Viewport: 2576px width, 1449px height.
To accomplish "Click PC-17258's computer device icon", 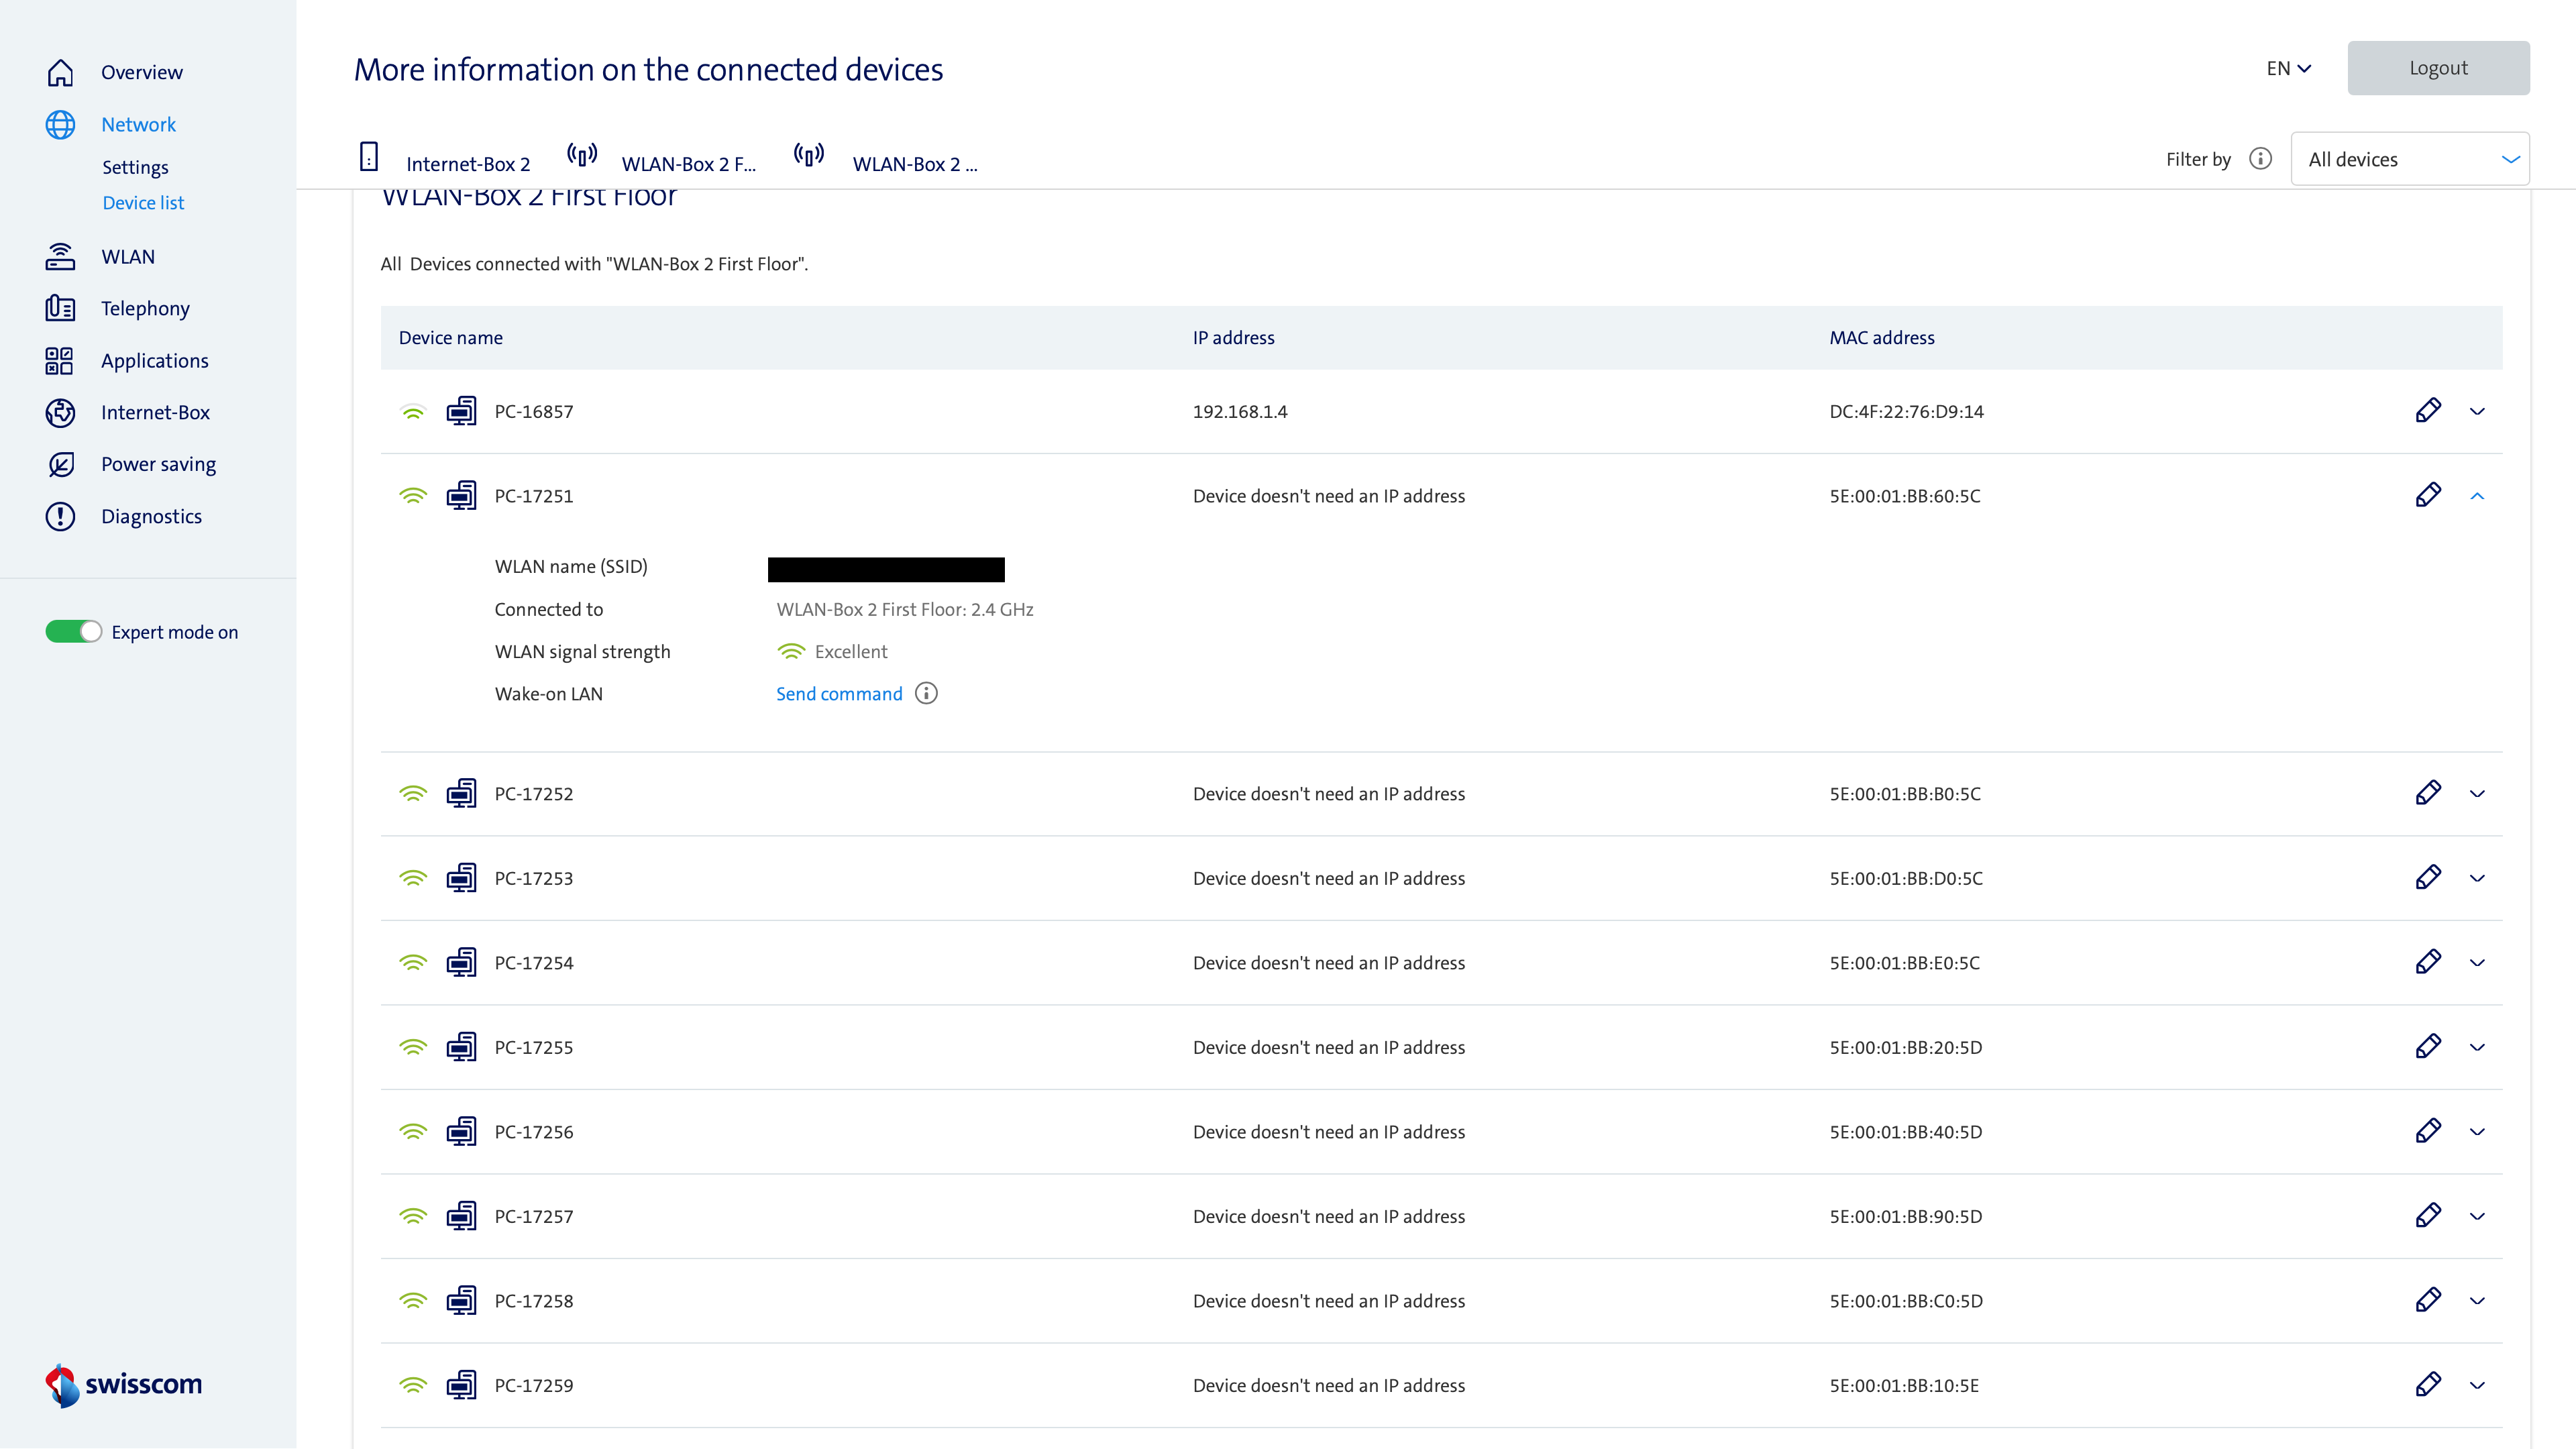I will click(461, 1300).
